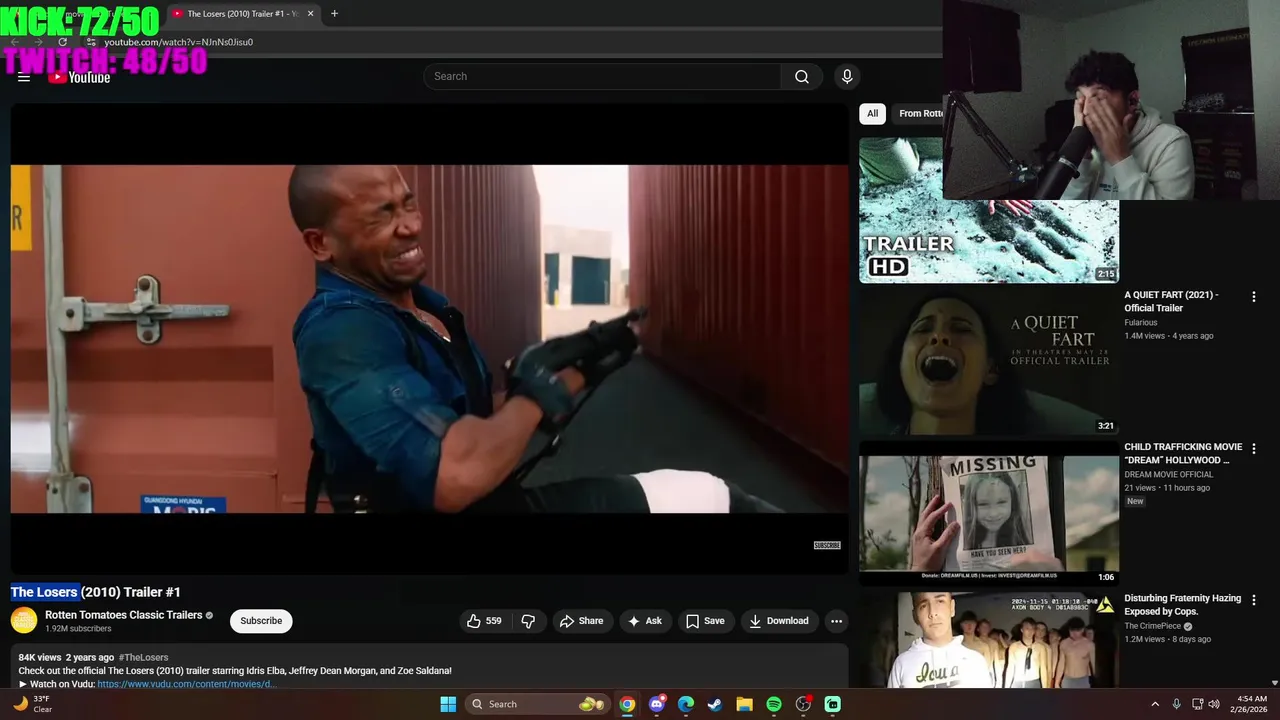Image resolution: width=1280 pixels, height=720 pixels.
Task: Click the YouTube search input field
Action: pos(603,77)
